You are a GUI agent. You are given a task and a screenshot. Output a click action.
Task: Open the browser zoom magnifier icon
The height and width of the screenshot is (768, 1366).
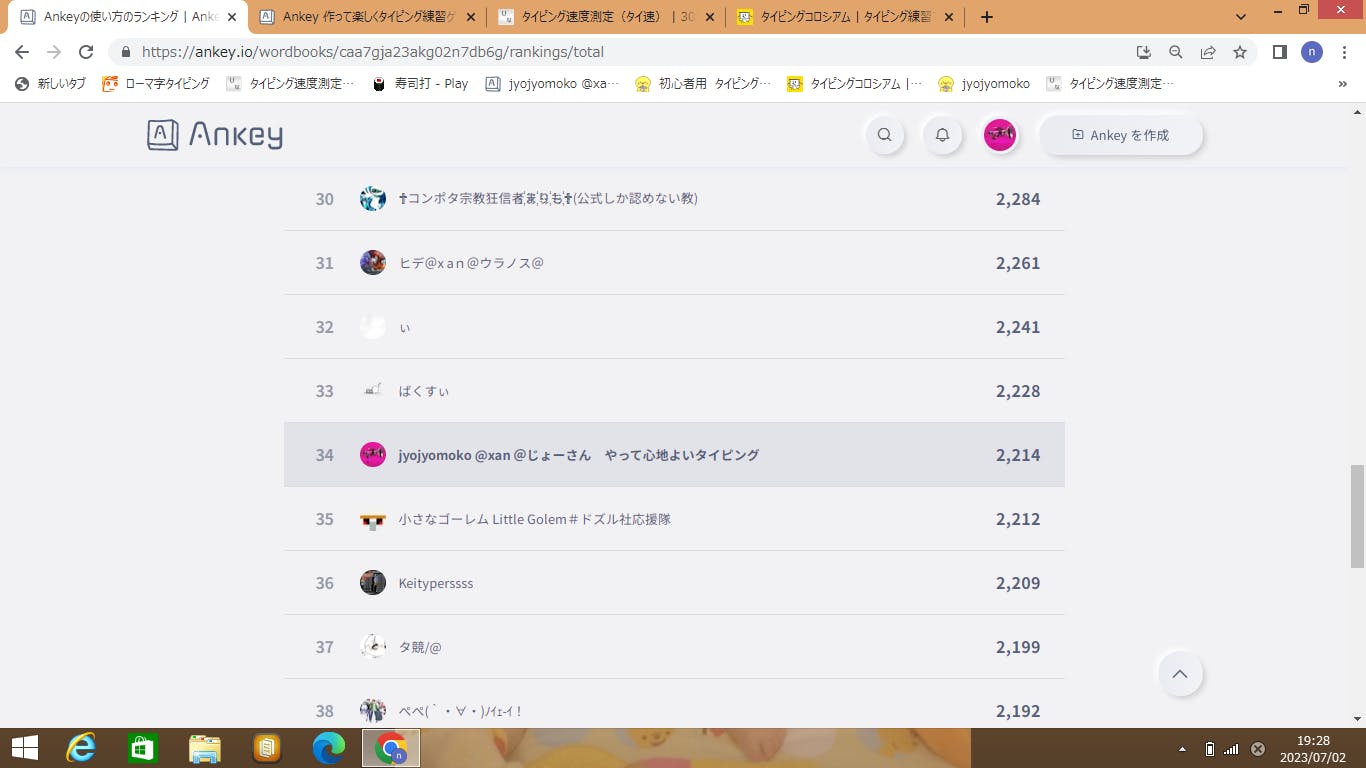pyautogui.click(x=1176, y=52)
